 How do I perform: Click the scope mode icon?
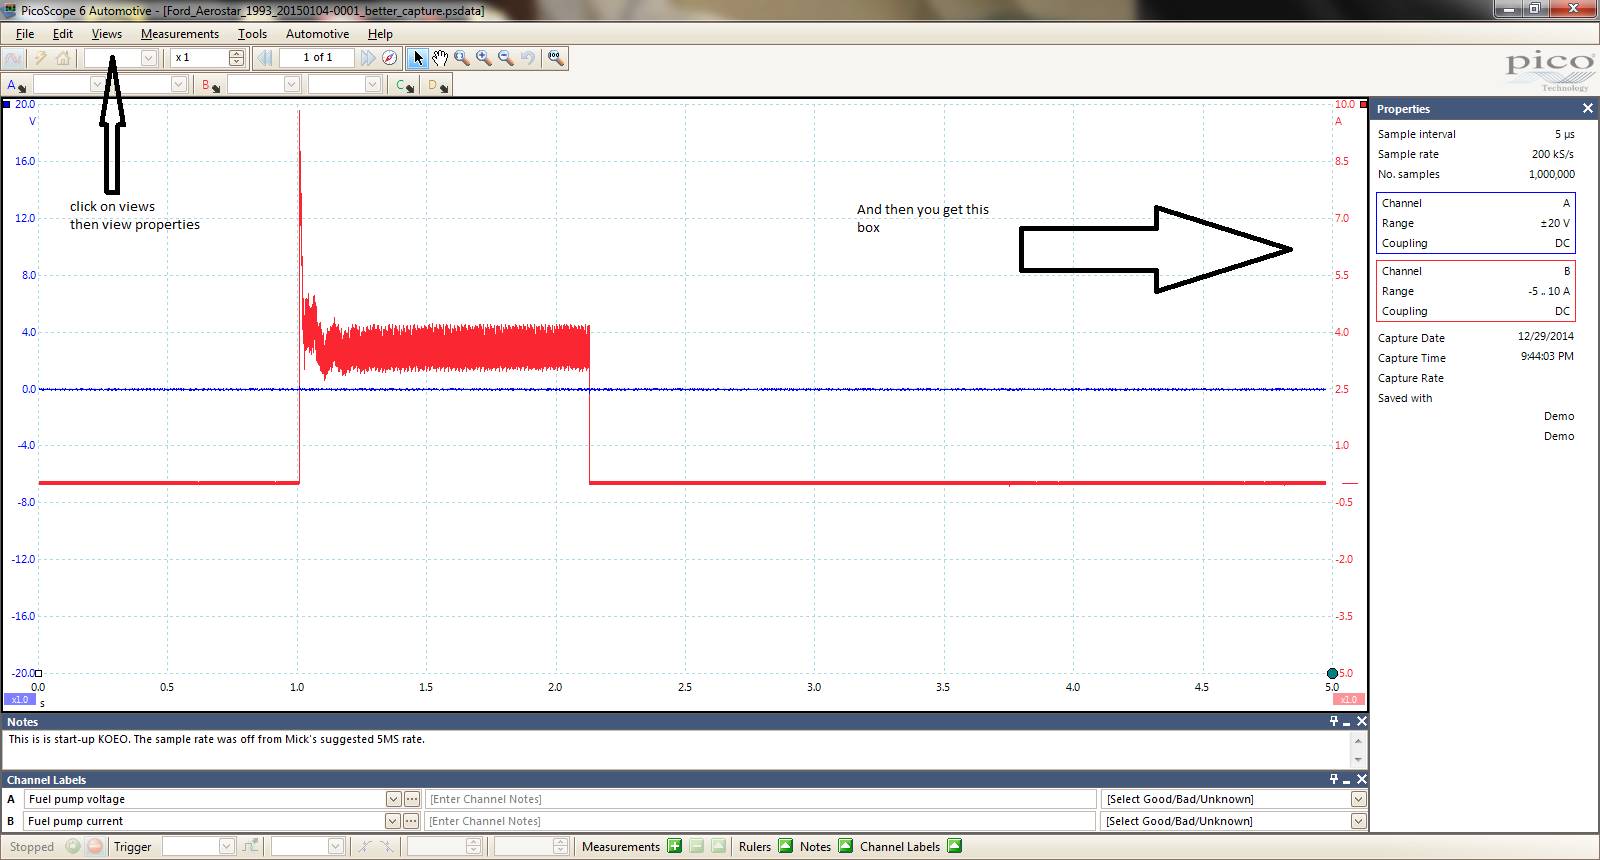click(x=14, y=58)
